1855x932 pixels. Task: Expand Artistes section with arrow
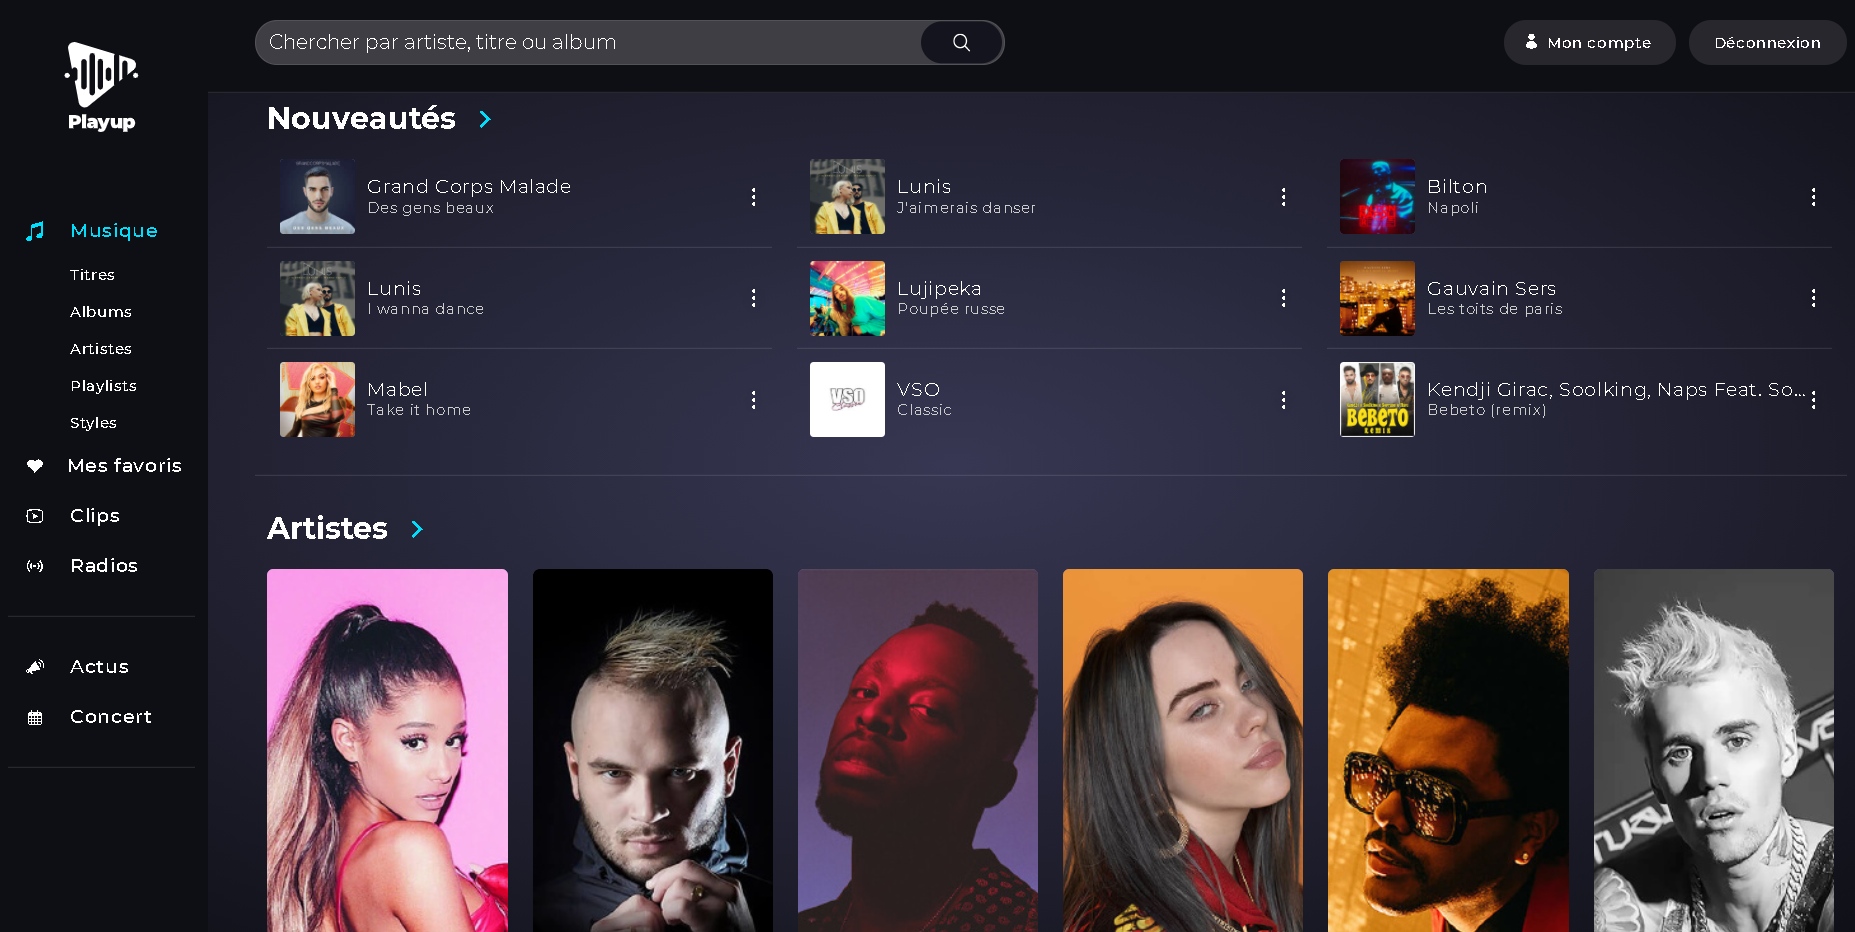pos(417,529)
